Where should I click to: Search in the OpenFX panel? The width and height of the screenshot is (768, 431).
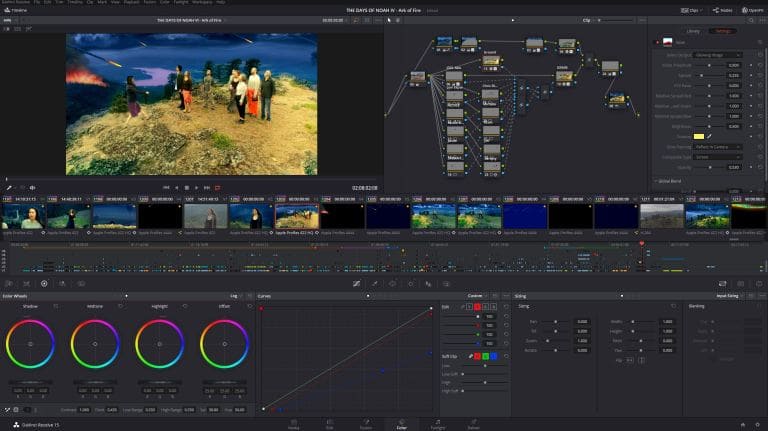click(x=751, y=21)
